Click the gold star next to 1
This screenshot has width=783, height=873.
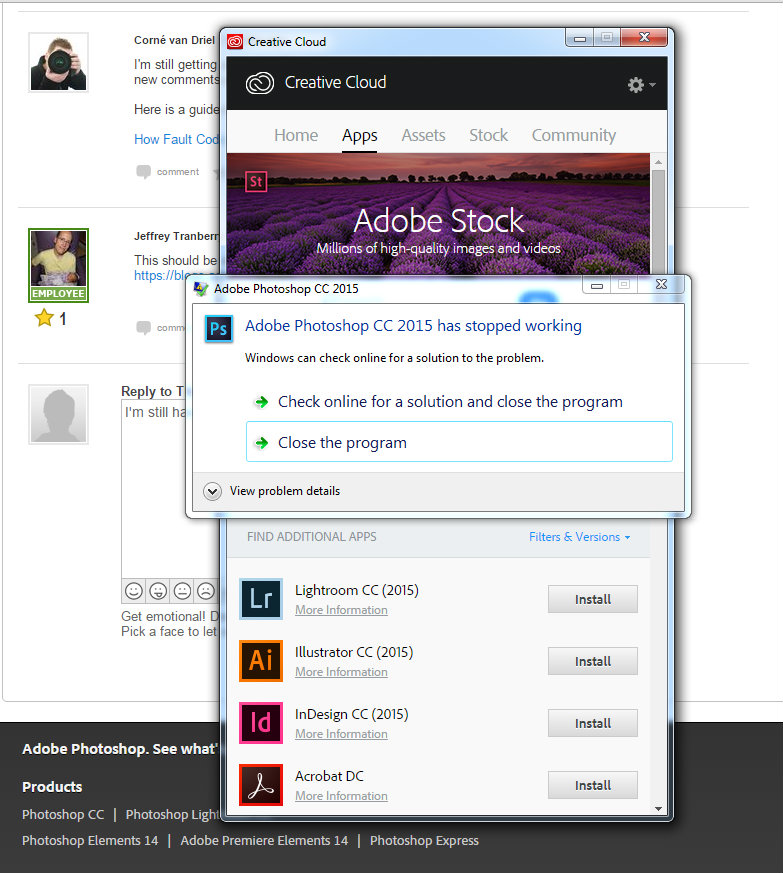[x=44, y=318]
